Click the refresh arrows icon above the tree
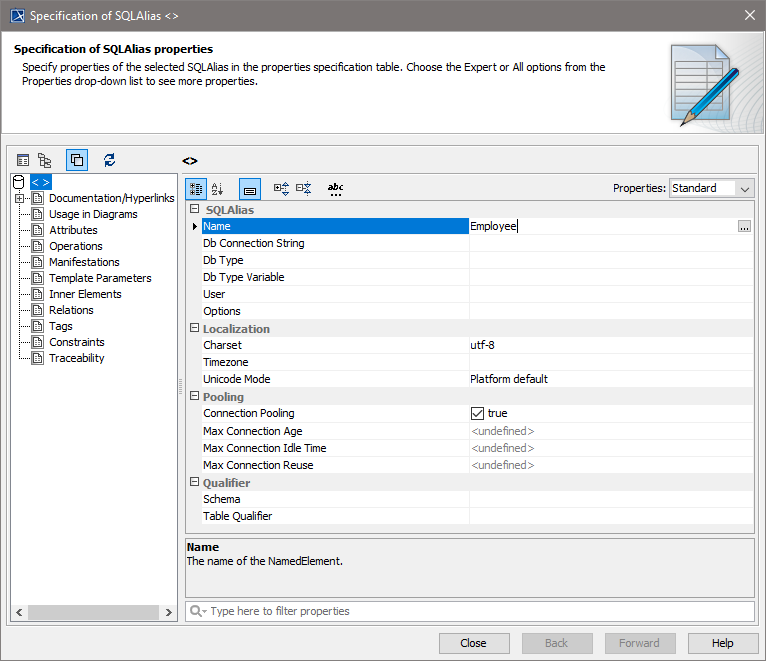766x661 pixels. tap(109, 160)
